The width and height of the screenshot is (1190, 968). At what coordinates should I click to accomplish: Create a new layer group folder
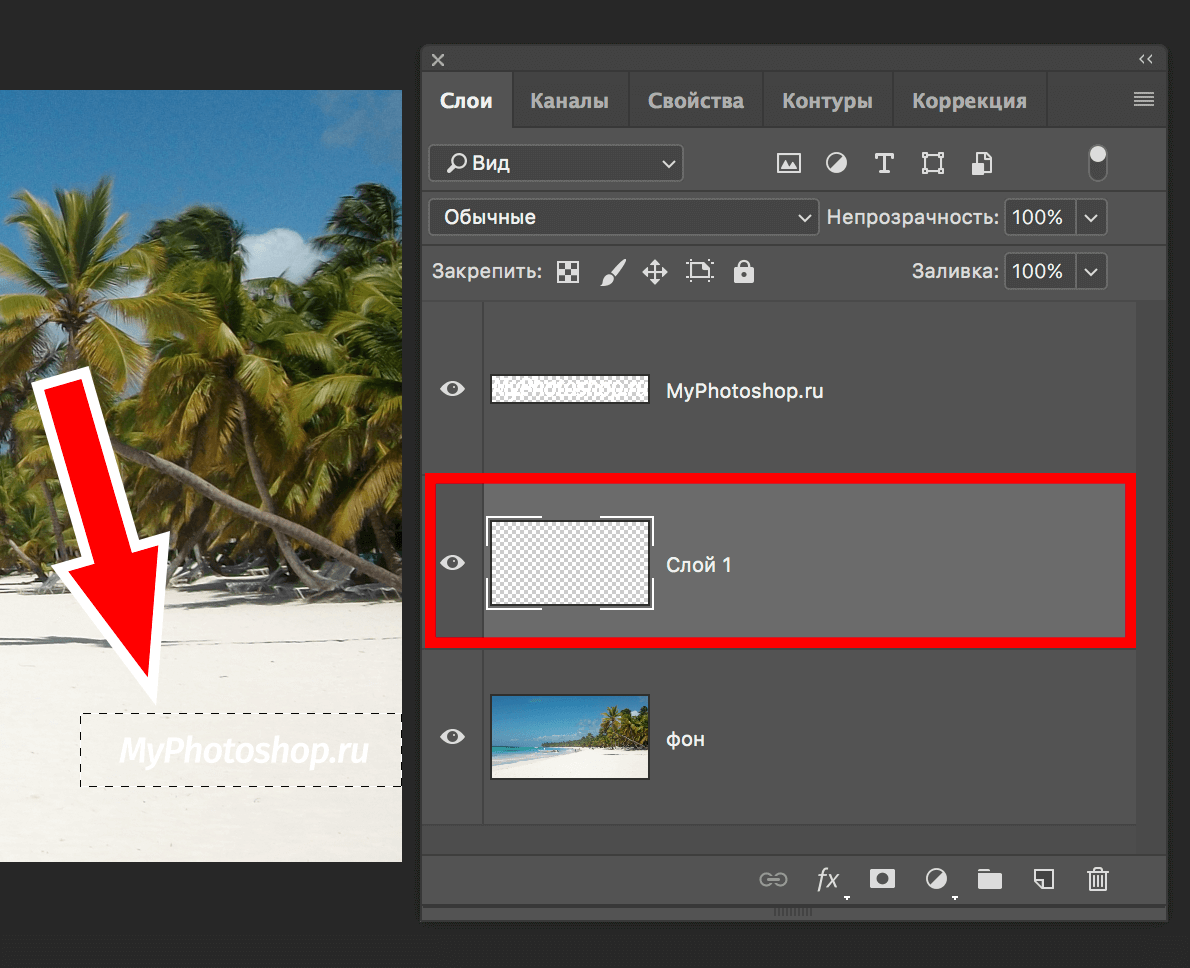pyautogui.click(x=989, y=879)
